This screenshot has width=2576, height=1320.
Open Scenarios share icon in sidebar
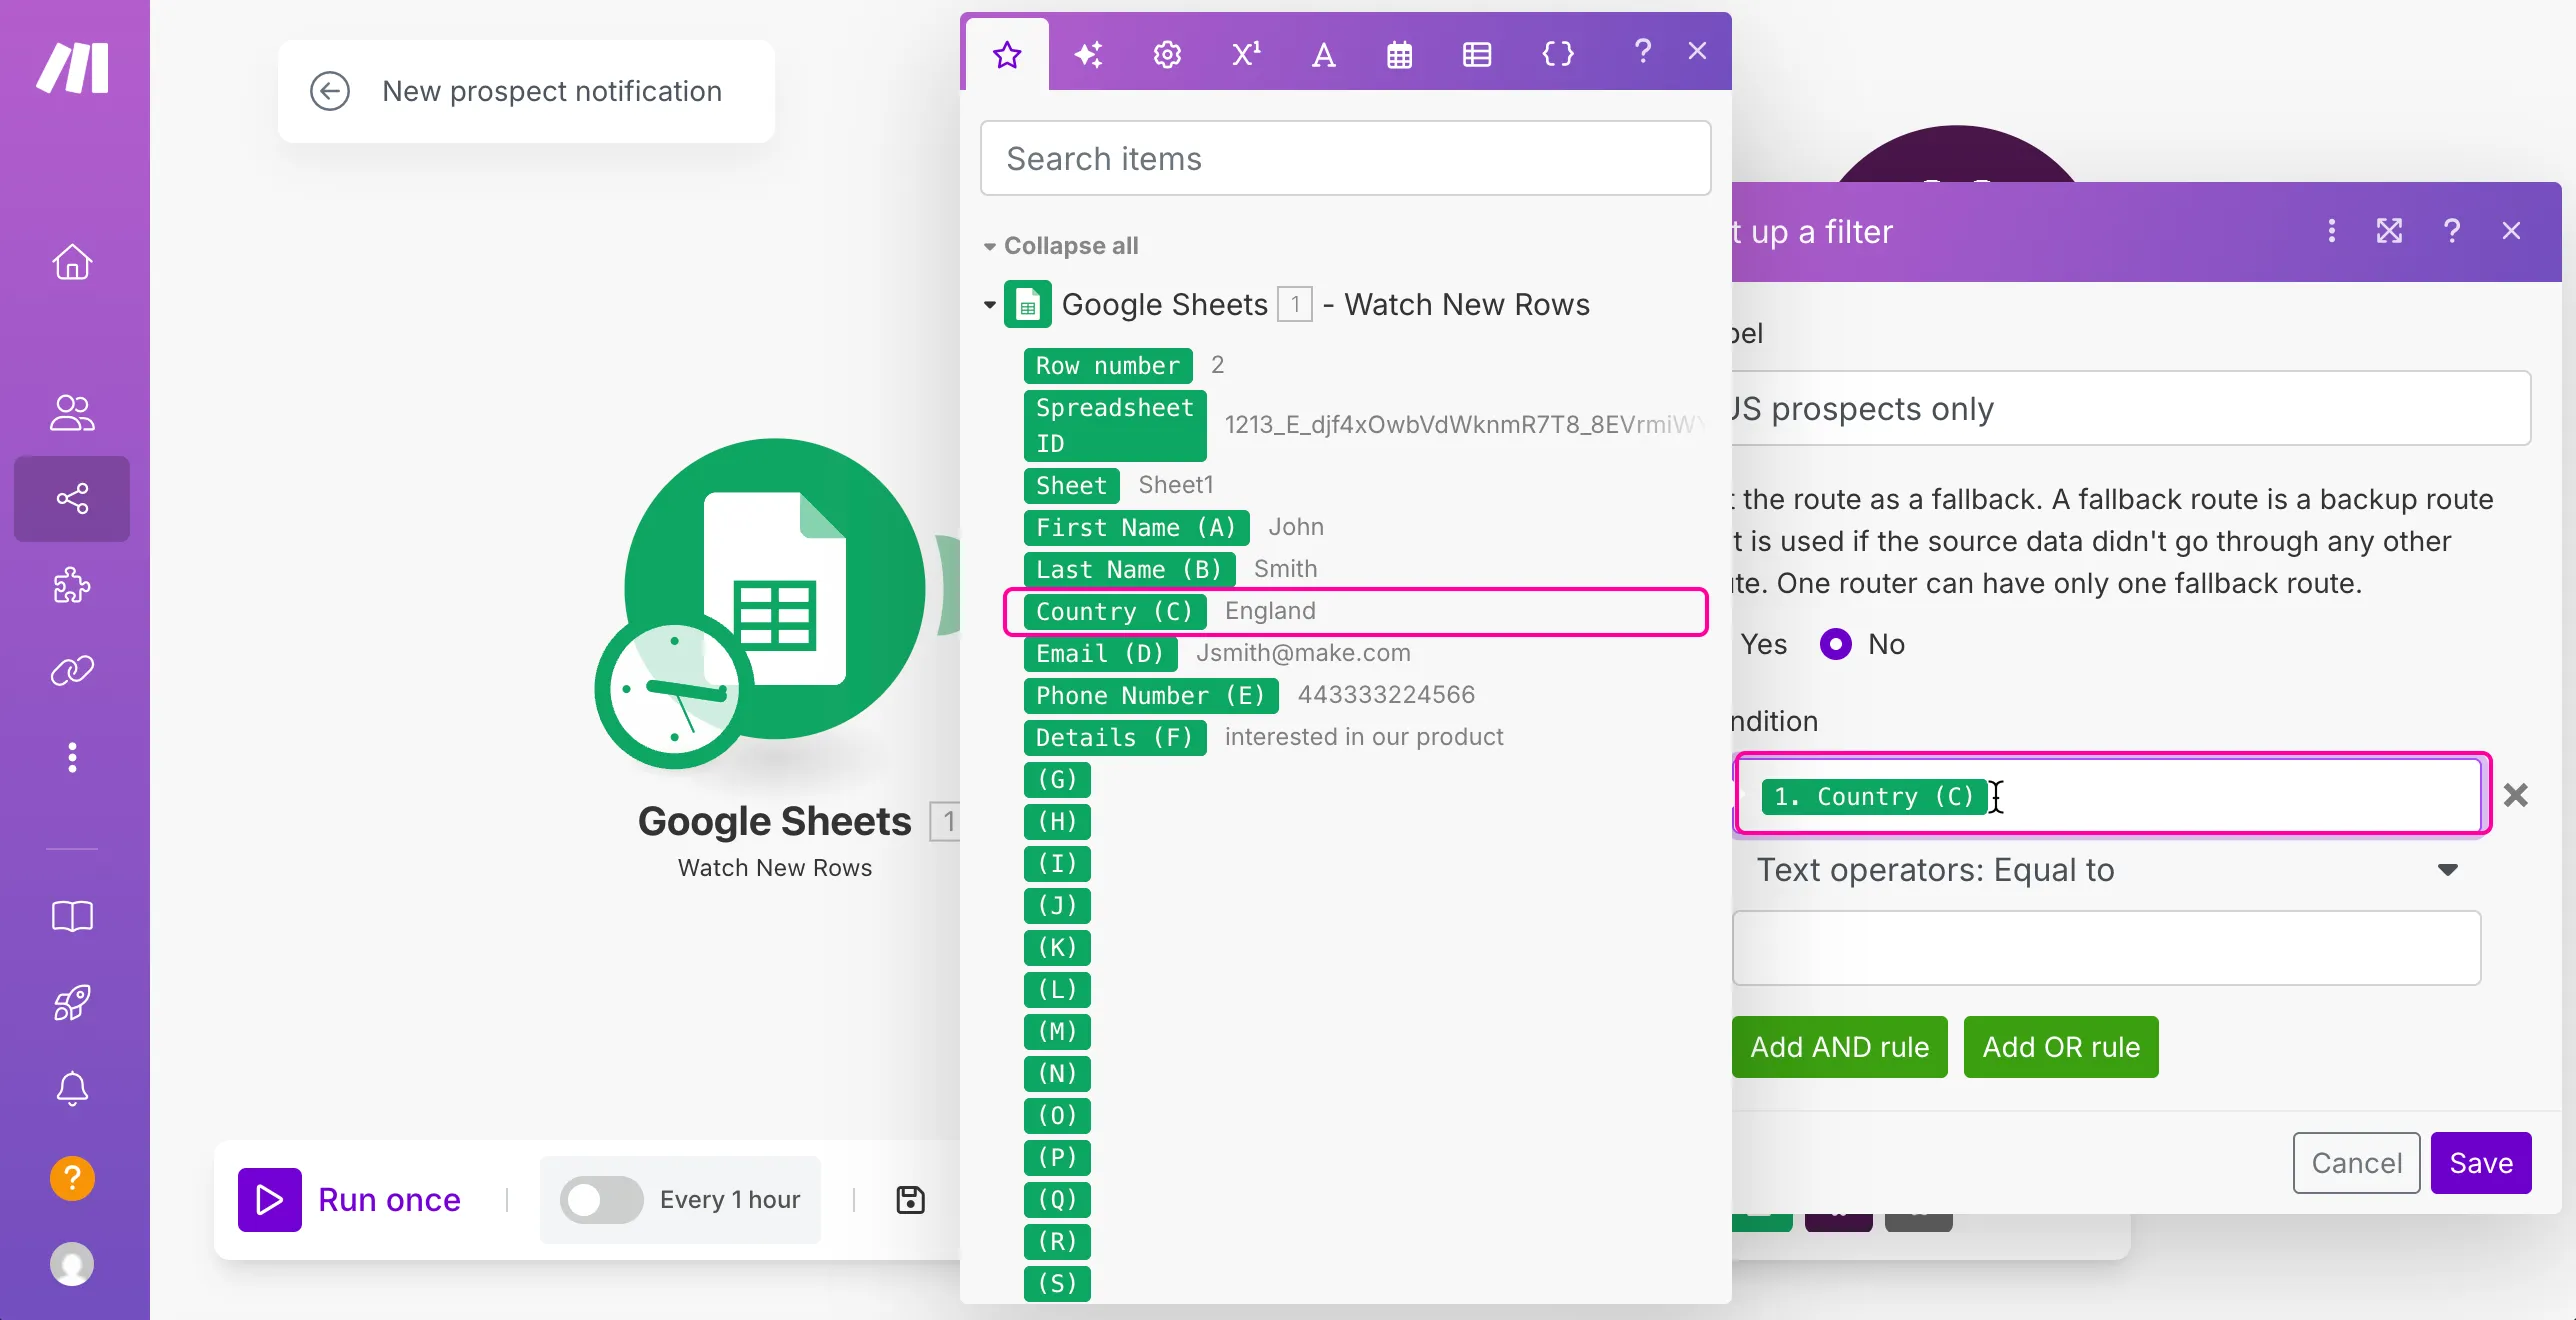click(x=72, y=498)
